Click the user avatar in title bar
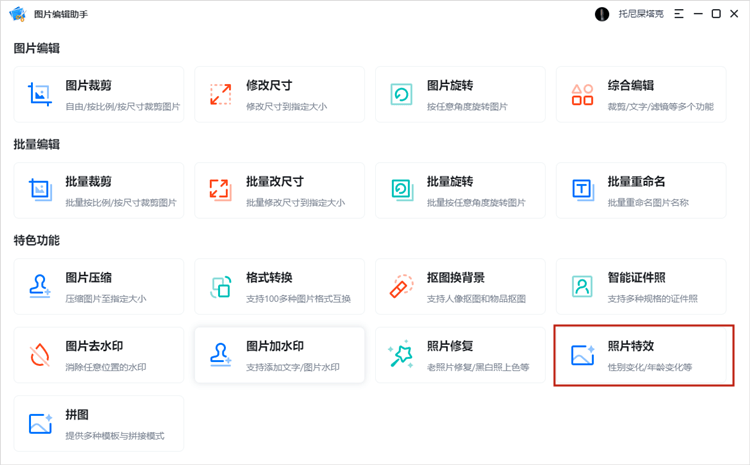Viewport: 750px width, 465px height. pos(602,14)
